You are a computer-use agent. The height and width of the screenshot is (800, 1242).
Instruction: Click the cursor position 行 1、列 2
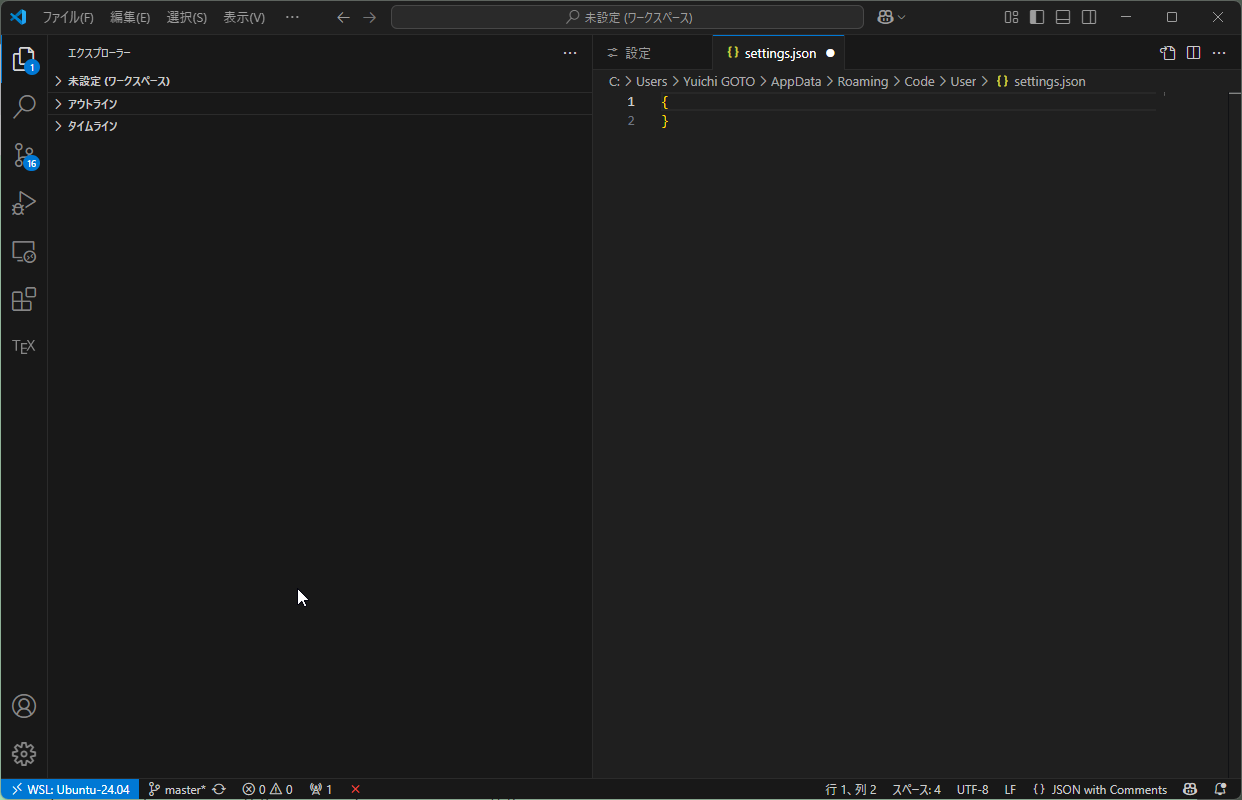tap(851, 789)
